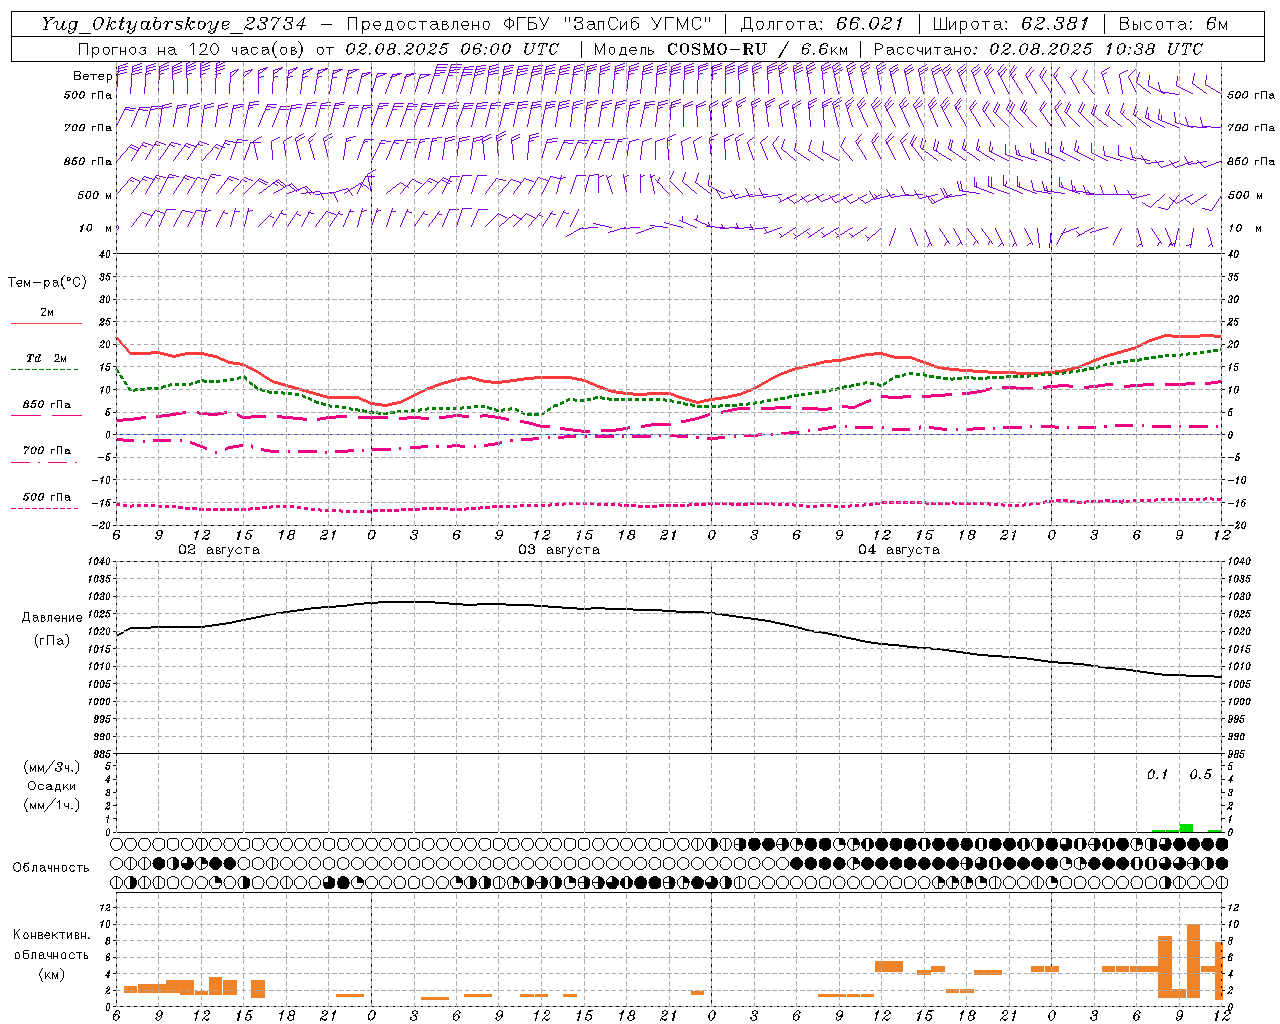Click the Ветер panel label
This screenshot has height=1024, width=1280.
[x=91, y=76]
